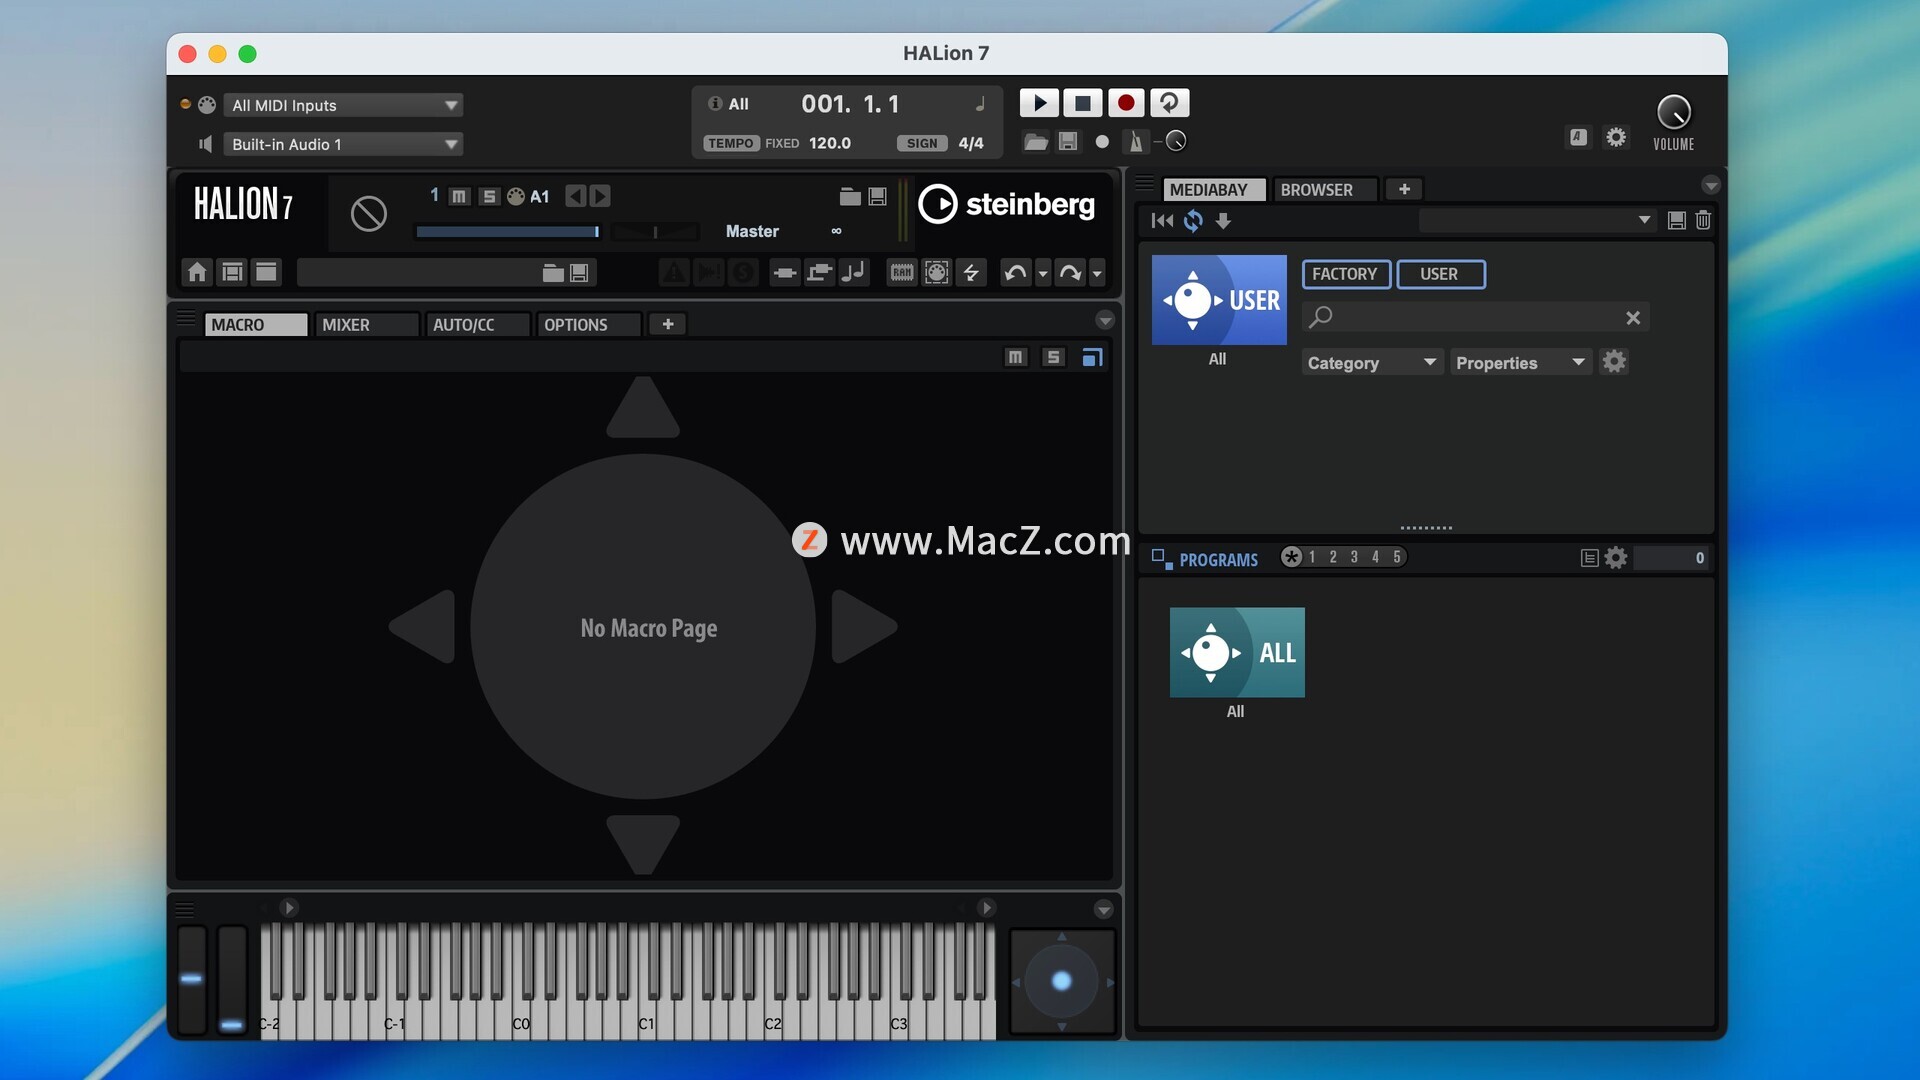Click the MediaBay search field
The image size is (1920, 1080).
[1476, 317]
